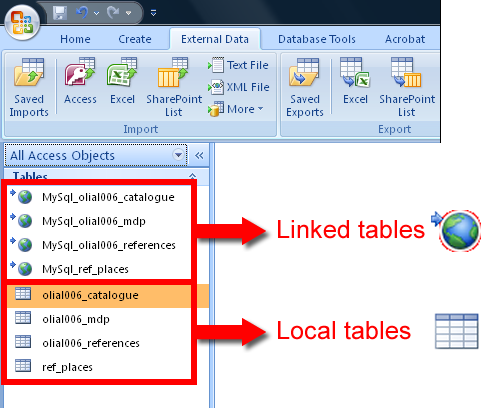Open the Customize Quick Access Toolbar dropdown
Image resolution: width=487 pixels, height=408 pixels.
coord(153,13)
